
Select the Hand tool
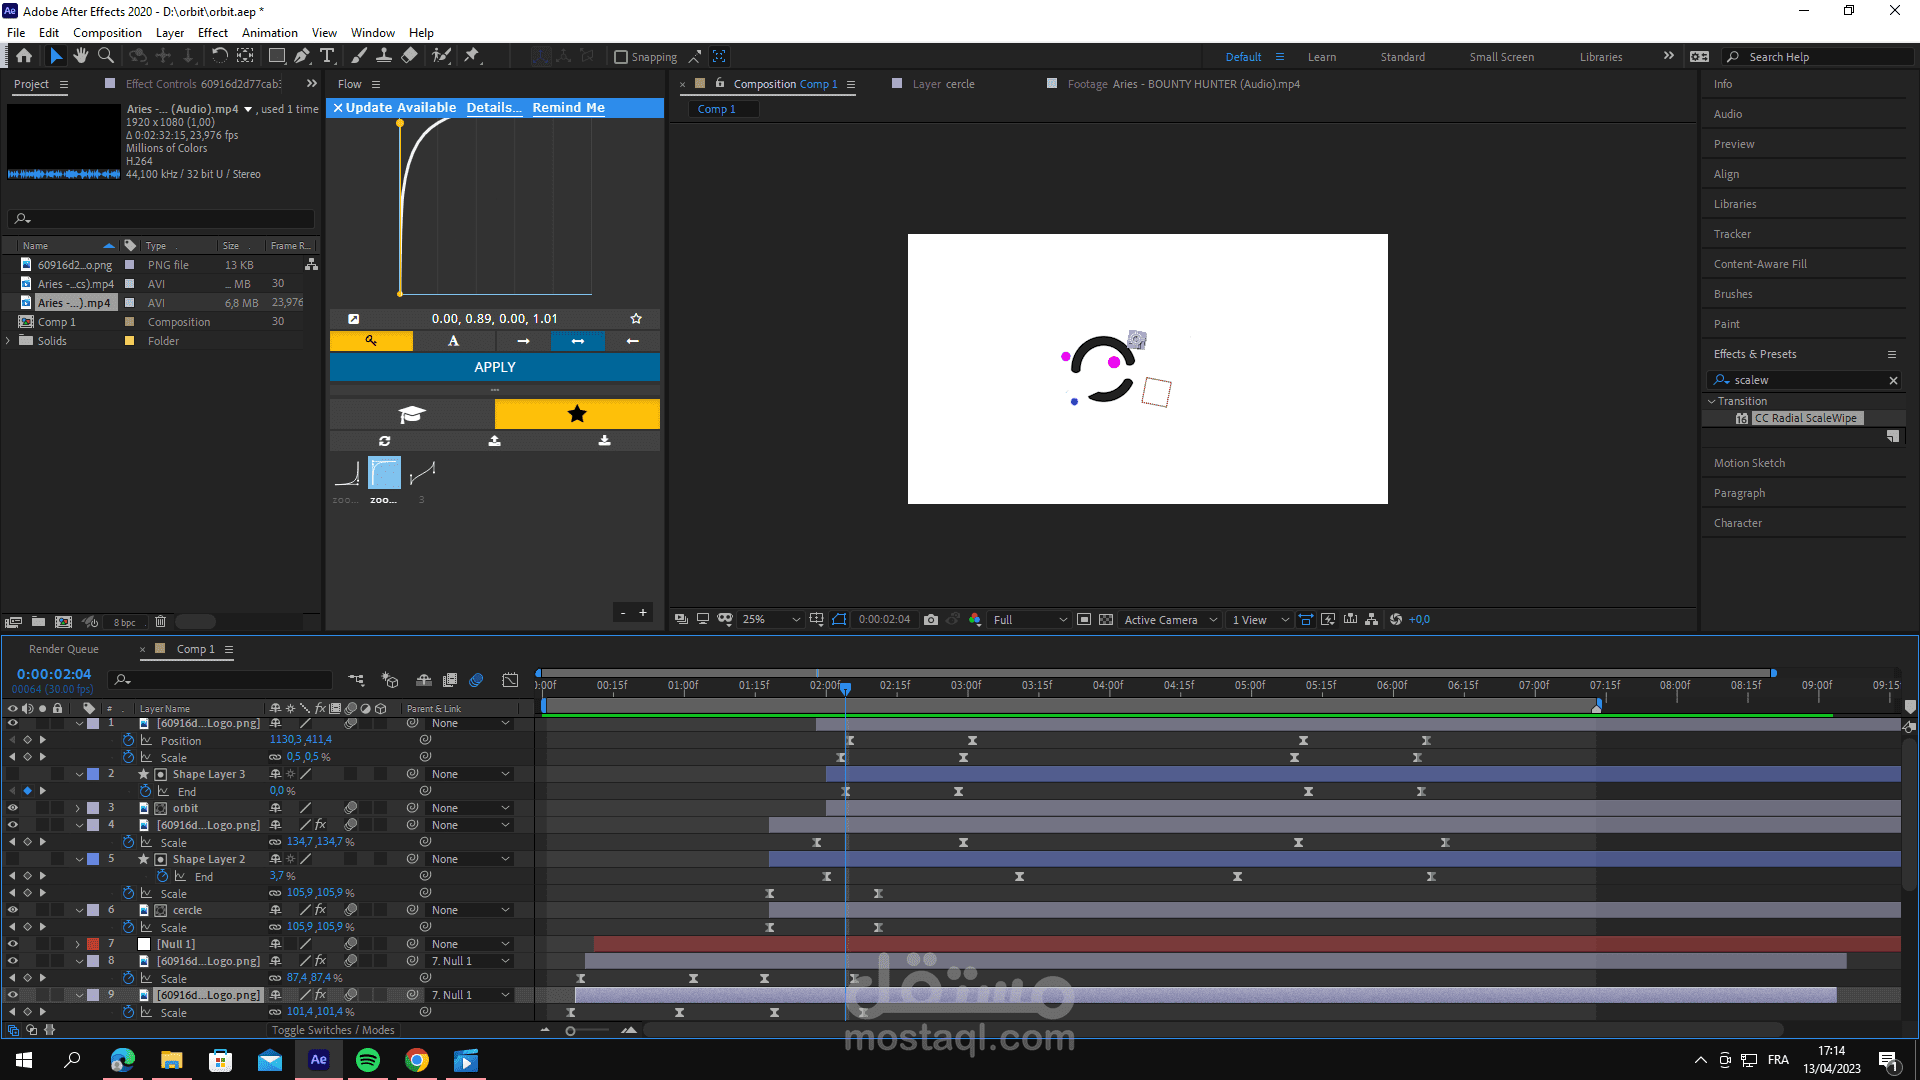click(81, 56)
